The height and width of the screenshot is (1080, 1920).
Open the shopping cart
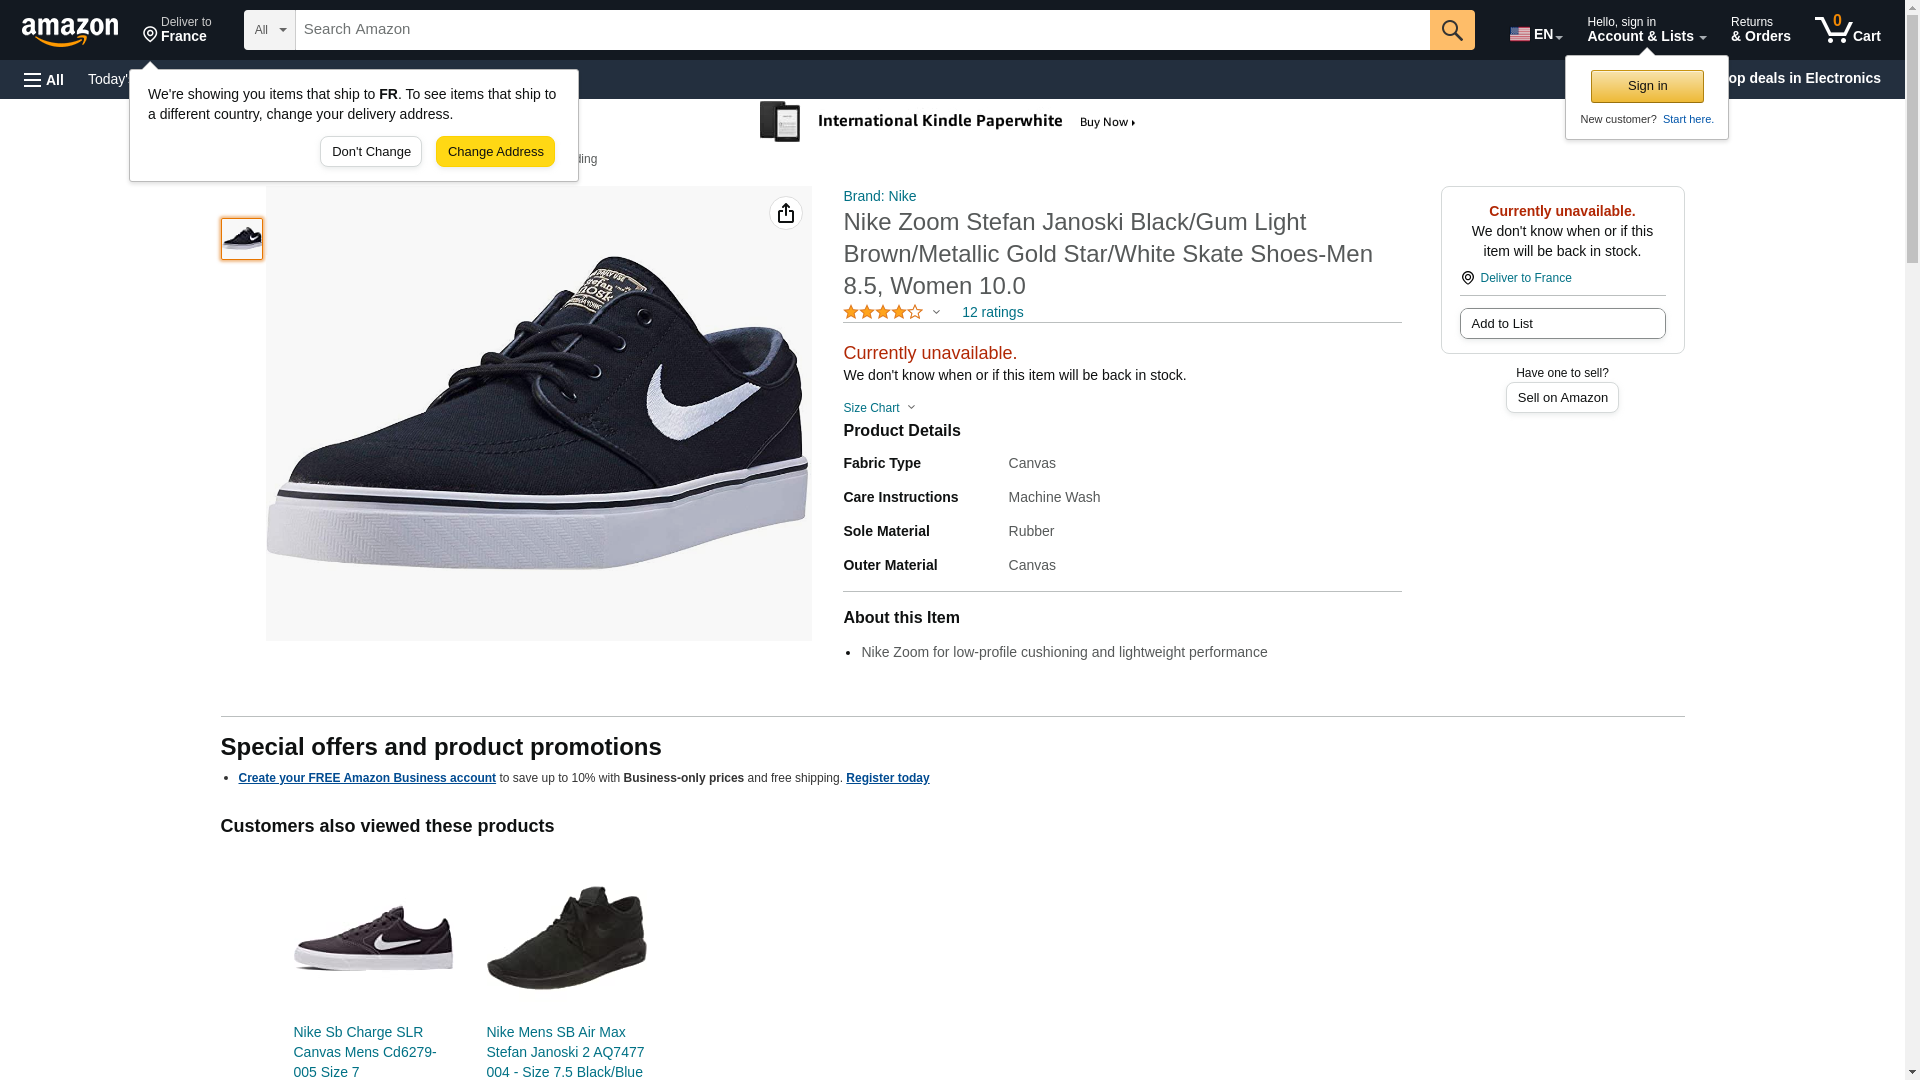(1847, 30)
